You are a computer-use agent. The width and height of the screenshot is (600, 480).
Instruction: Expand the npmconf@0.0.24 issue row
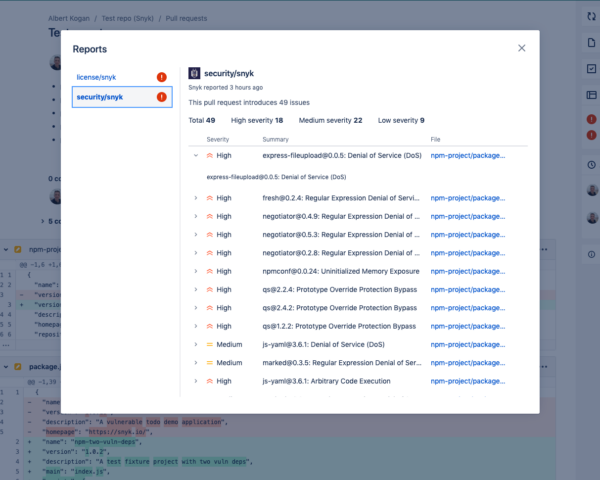click(195, 271)
